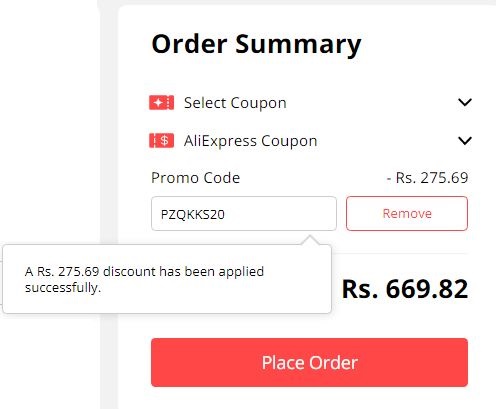The height and width of the screenshot is (409, 496).
Task: Click the minus Rs. 275.69 discount amount
Action: coord(427,178)
